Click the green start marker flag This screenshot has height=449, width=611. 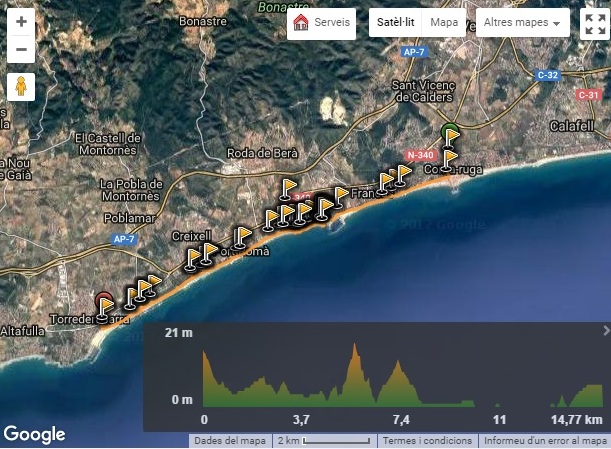(450, 135)
